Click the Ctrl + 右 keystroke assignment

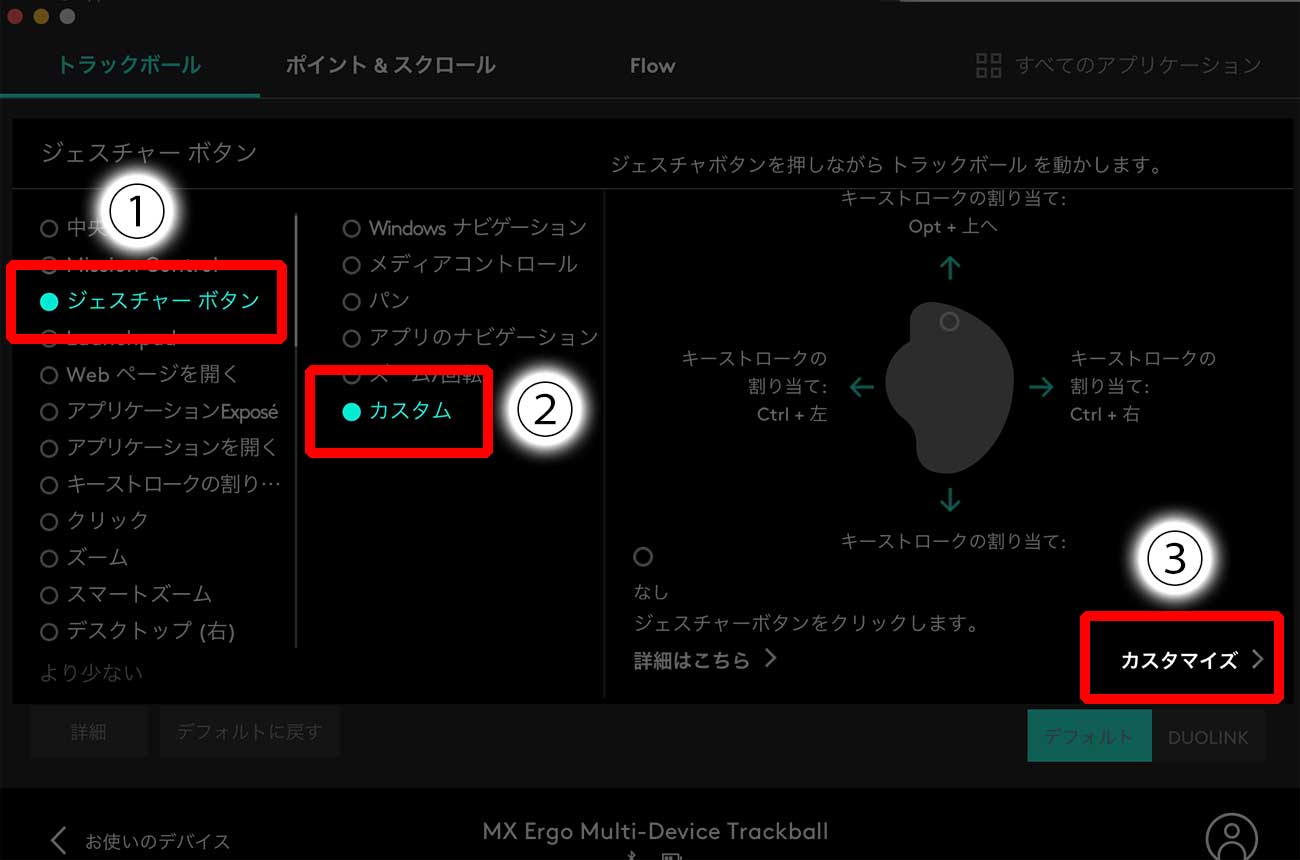click(x=1105, y=414)
